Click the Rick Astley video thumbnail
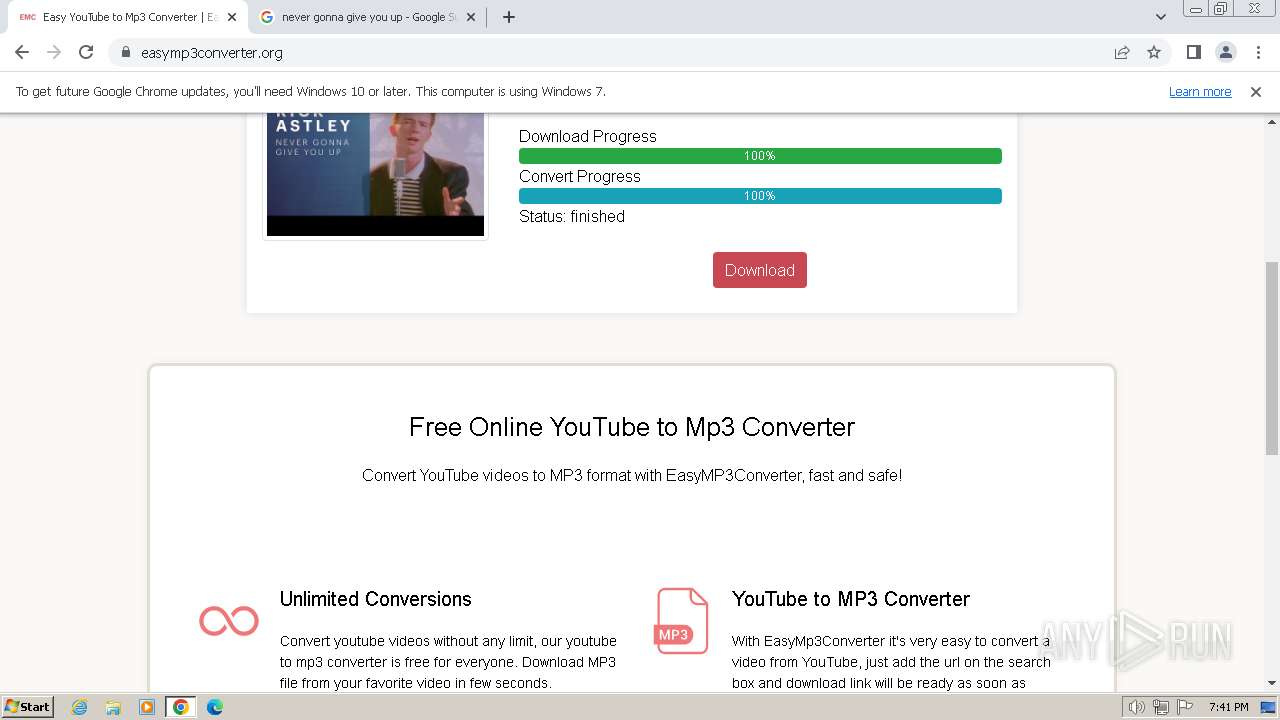 click(x=375, y=174)
